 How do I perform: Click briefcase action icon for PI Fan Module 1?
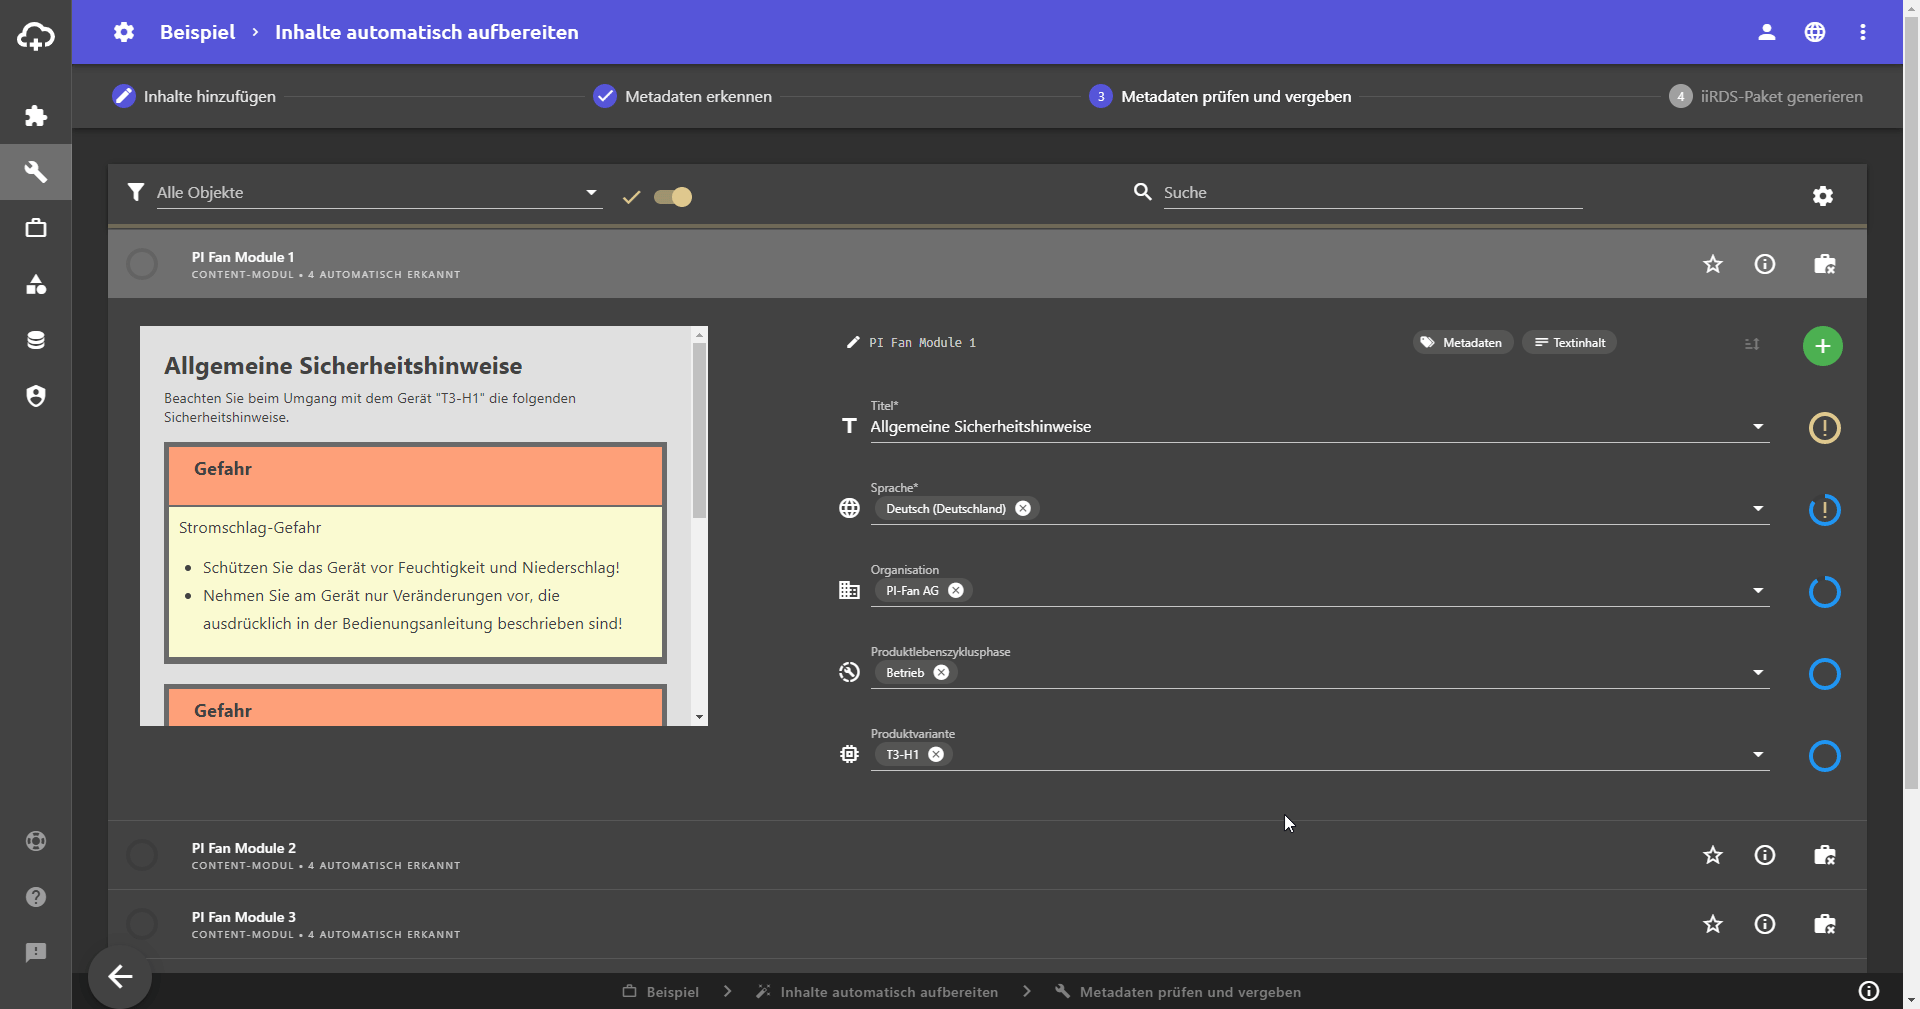pos(1825,264)
